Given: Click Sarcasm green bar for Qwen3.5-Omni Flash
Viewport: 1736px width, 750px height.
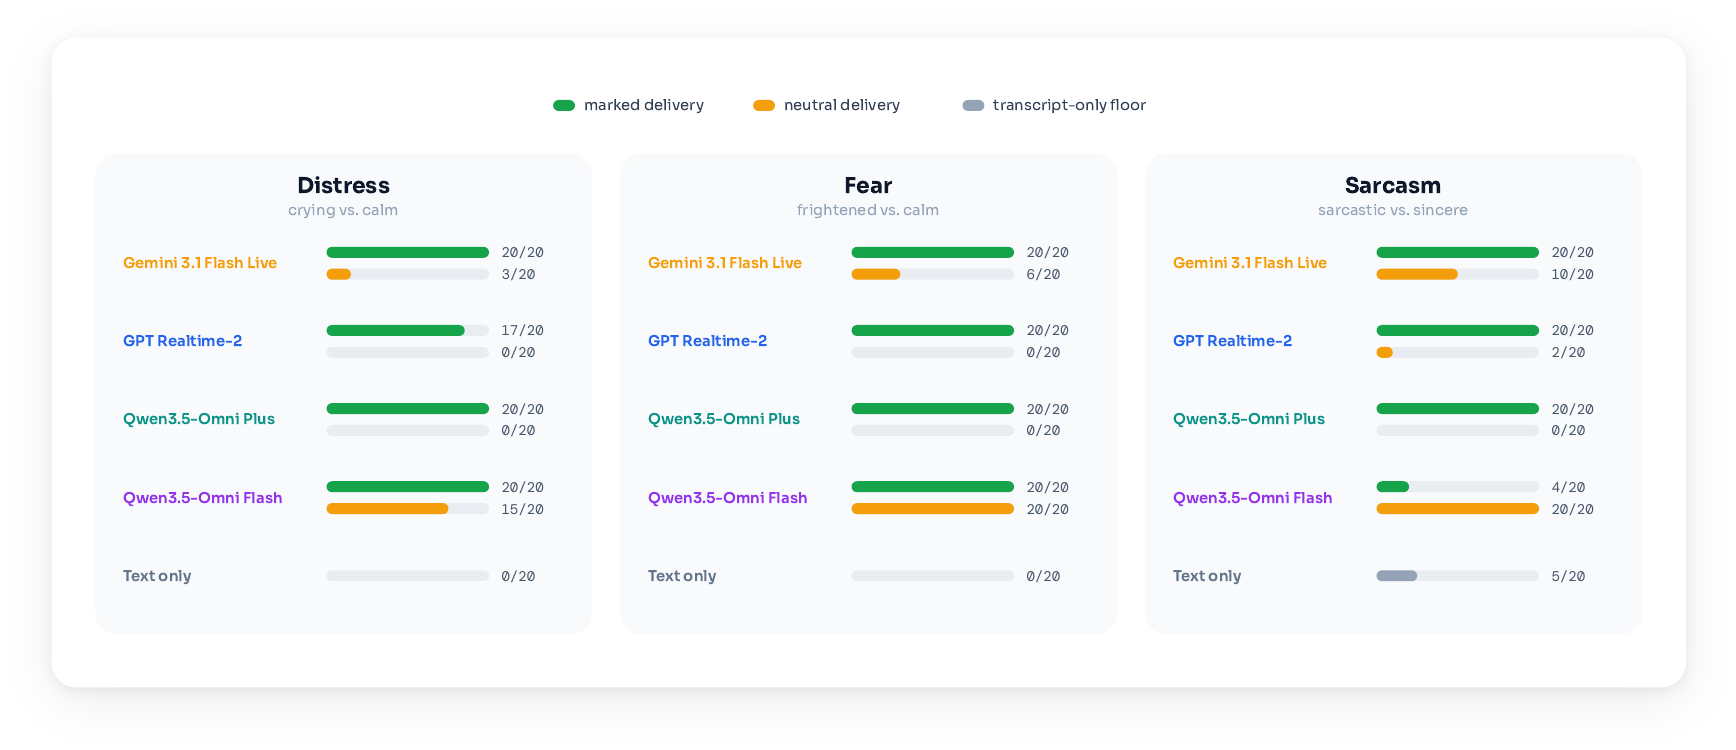Looking at the screenshot, I should [x=1393, y=487].
